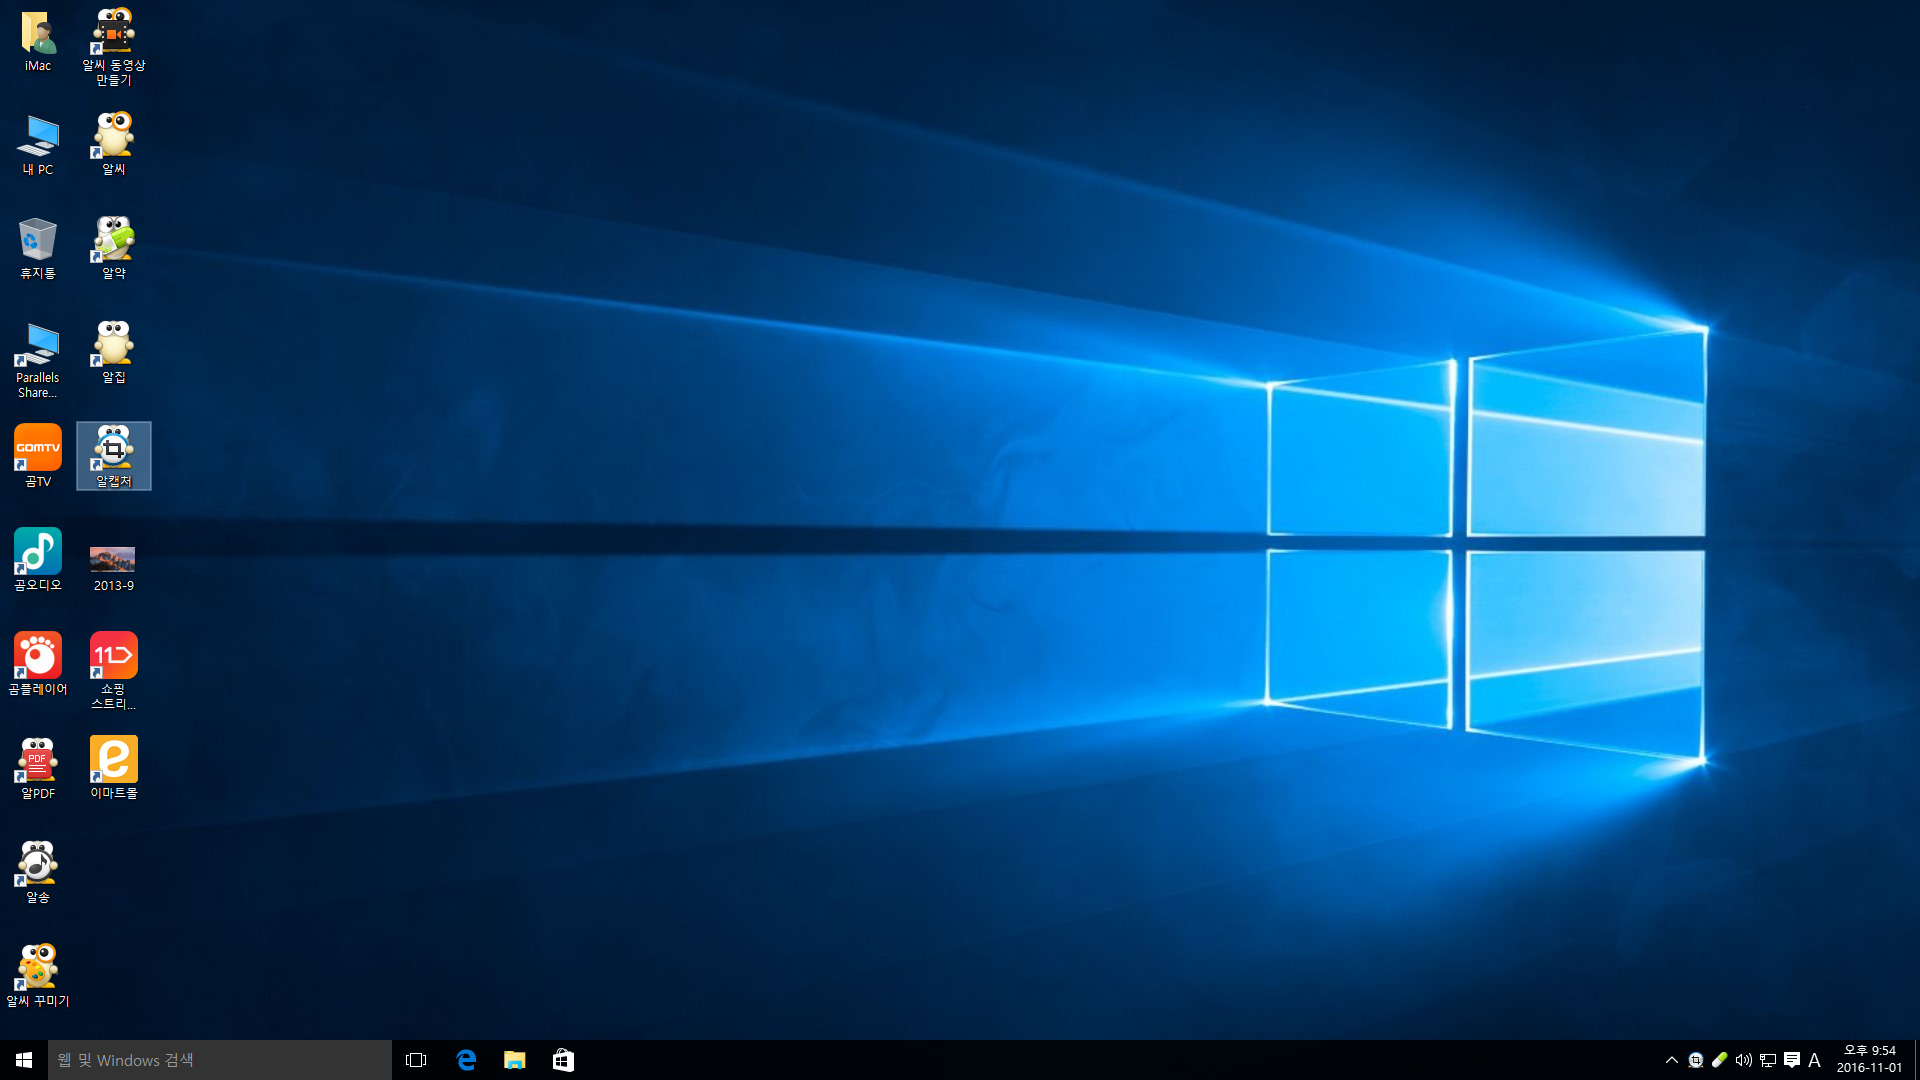Screen dimensions: 1920x1080
Task: Click the 알집 shortcut icon
Action: [x=113, y=348]
